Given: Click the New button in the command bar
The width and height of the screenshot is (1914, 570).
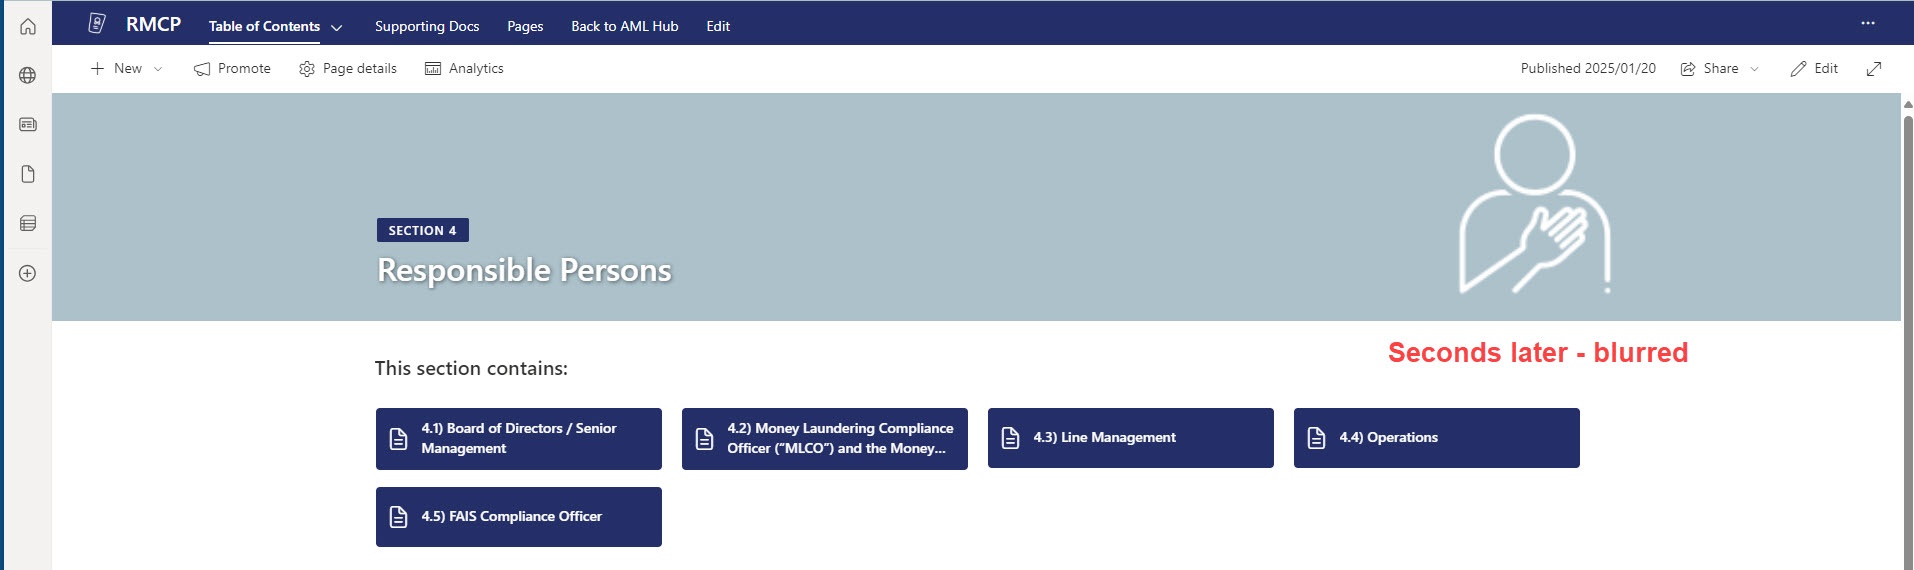Looking at the screenshot, I should click(x=116, y=68).
